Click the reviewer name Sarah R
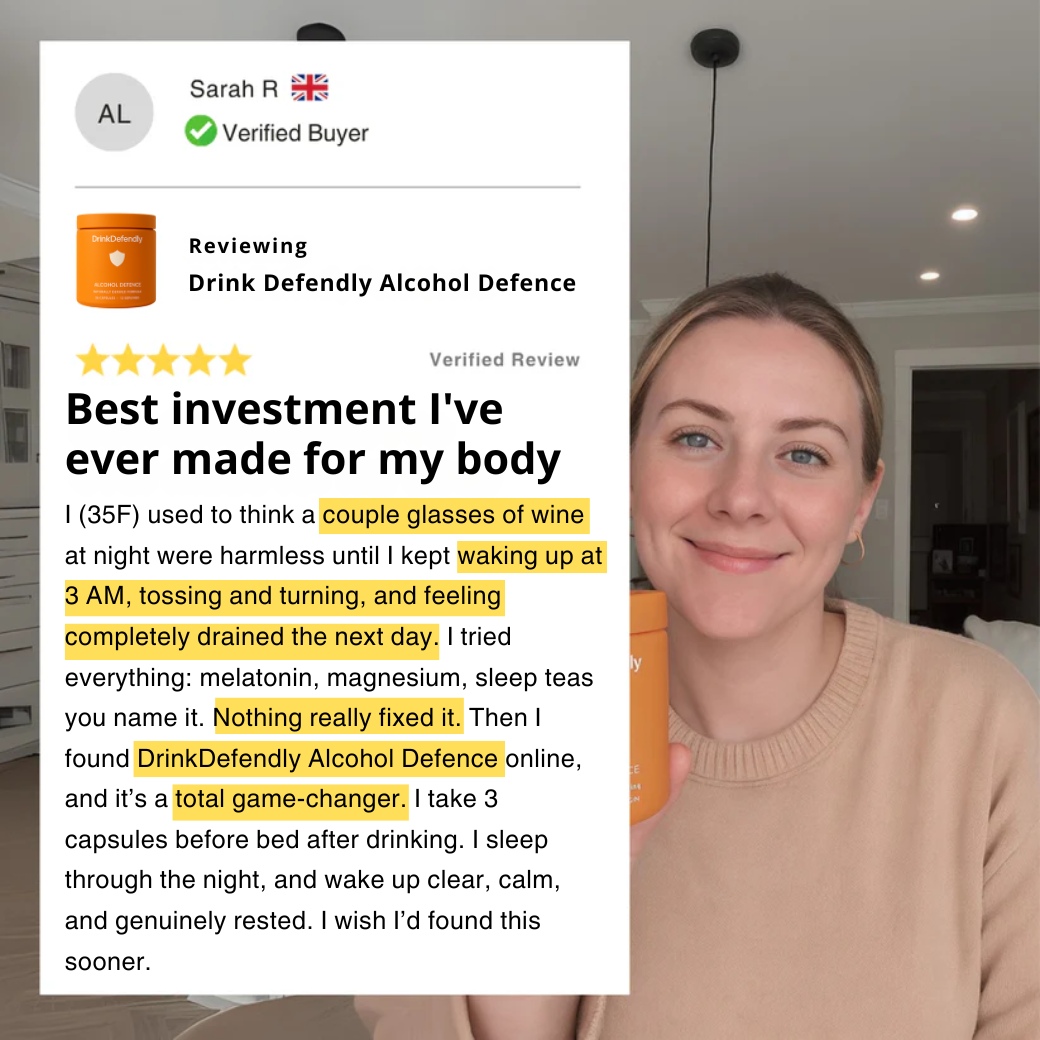The width and height of the screenshot is (1040, 1040). pyautogui.click(x=234, y=88)
